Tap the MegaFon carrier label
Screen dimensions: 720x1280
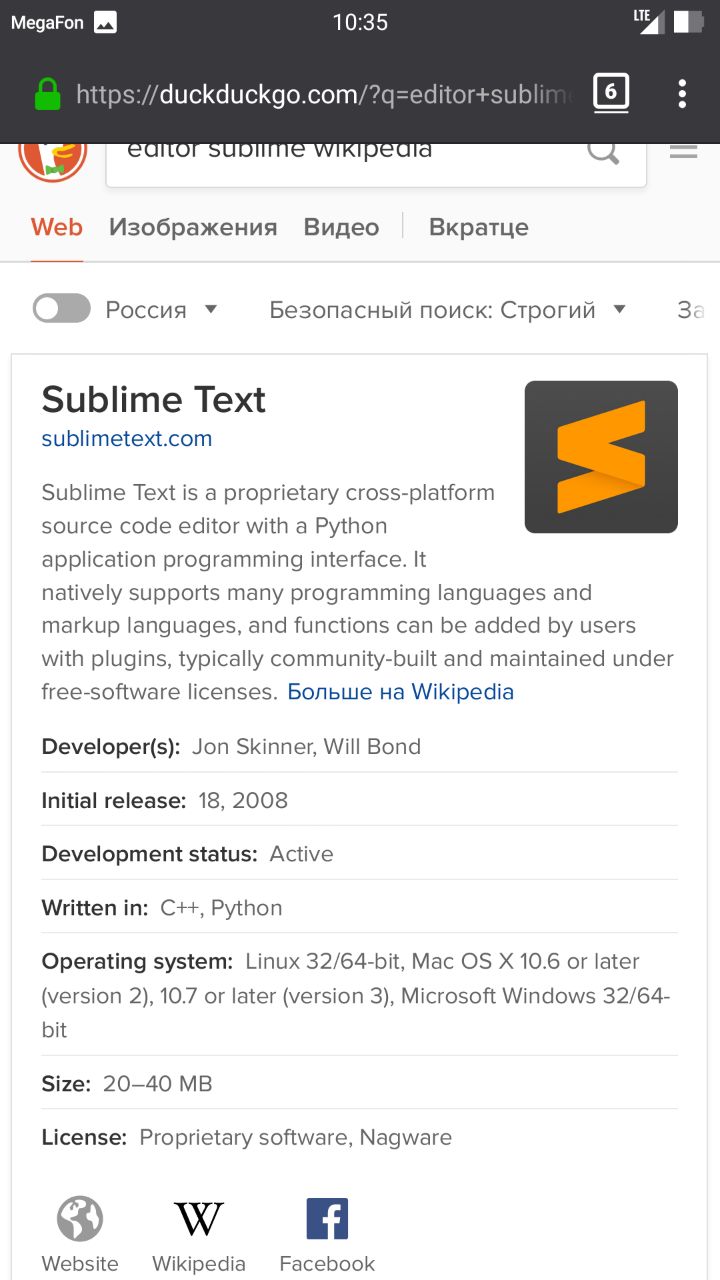click(47, 23)
